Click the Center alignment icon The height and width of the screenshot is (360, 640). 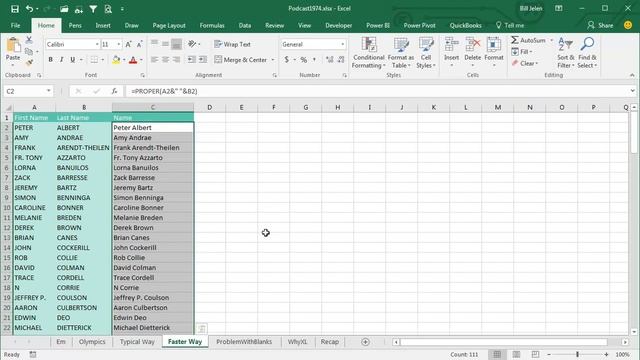click(x=165, y=60)
